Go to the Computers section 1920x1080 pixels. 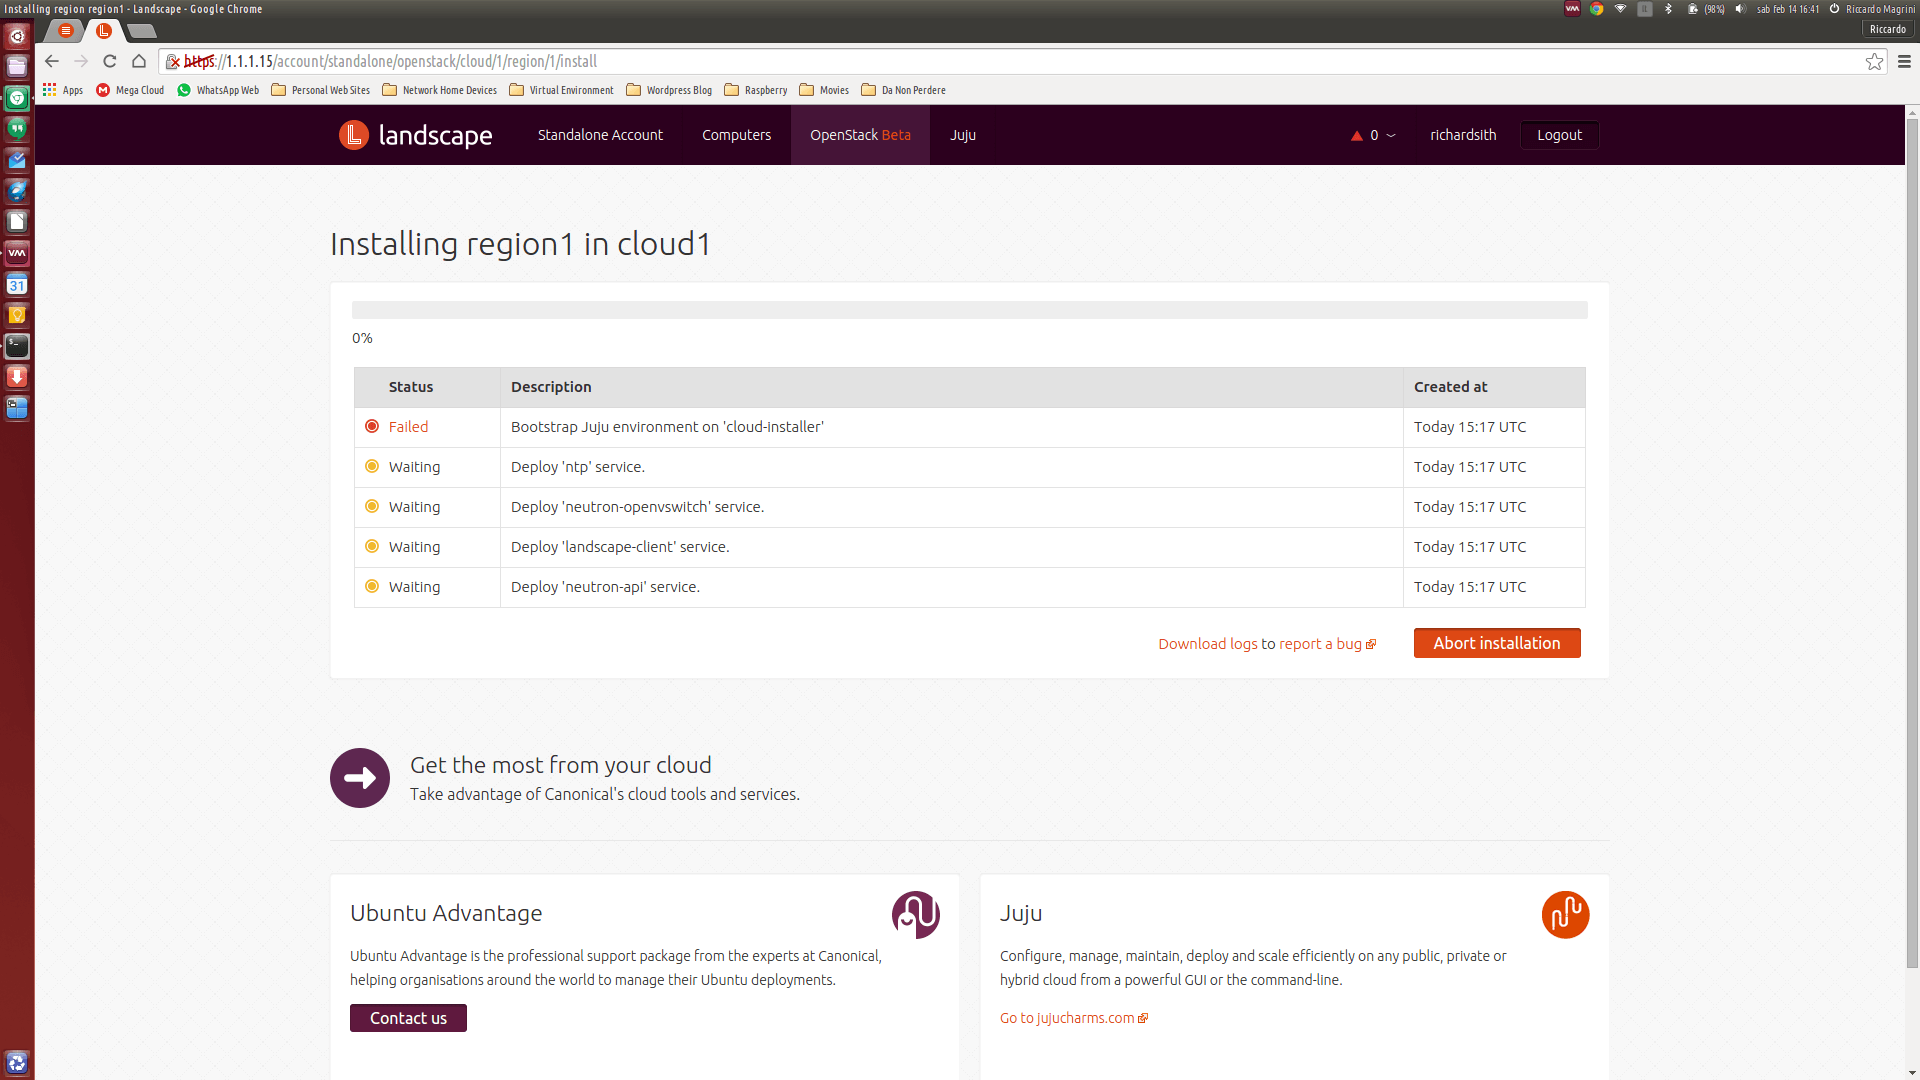[737, 135]
